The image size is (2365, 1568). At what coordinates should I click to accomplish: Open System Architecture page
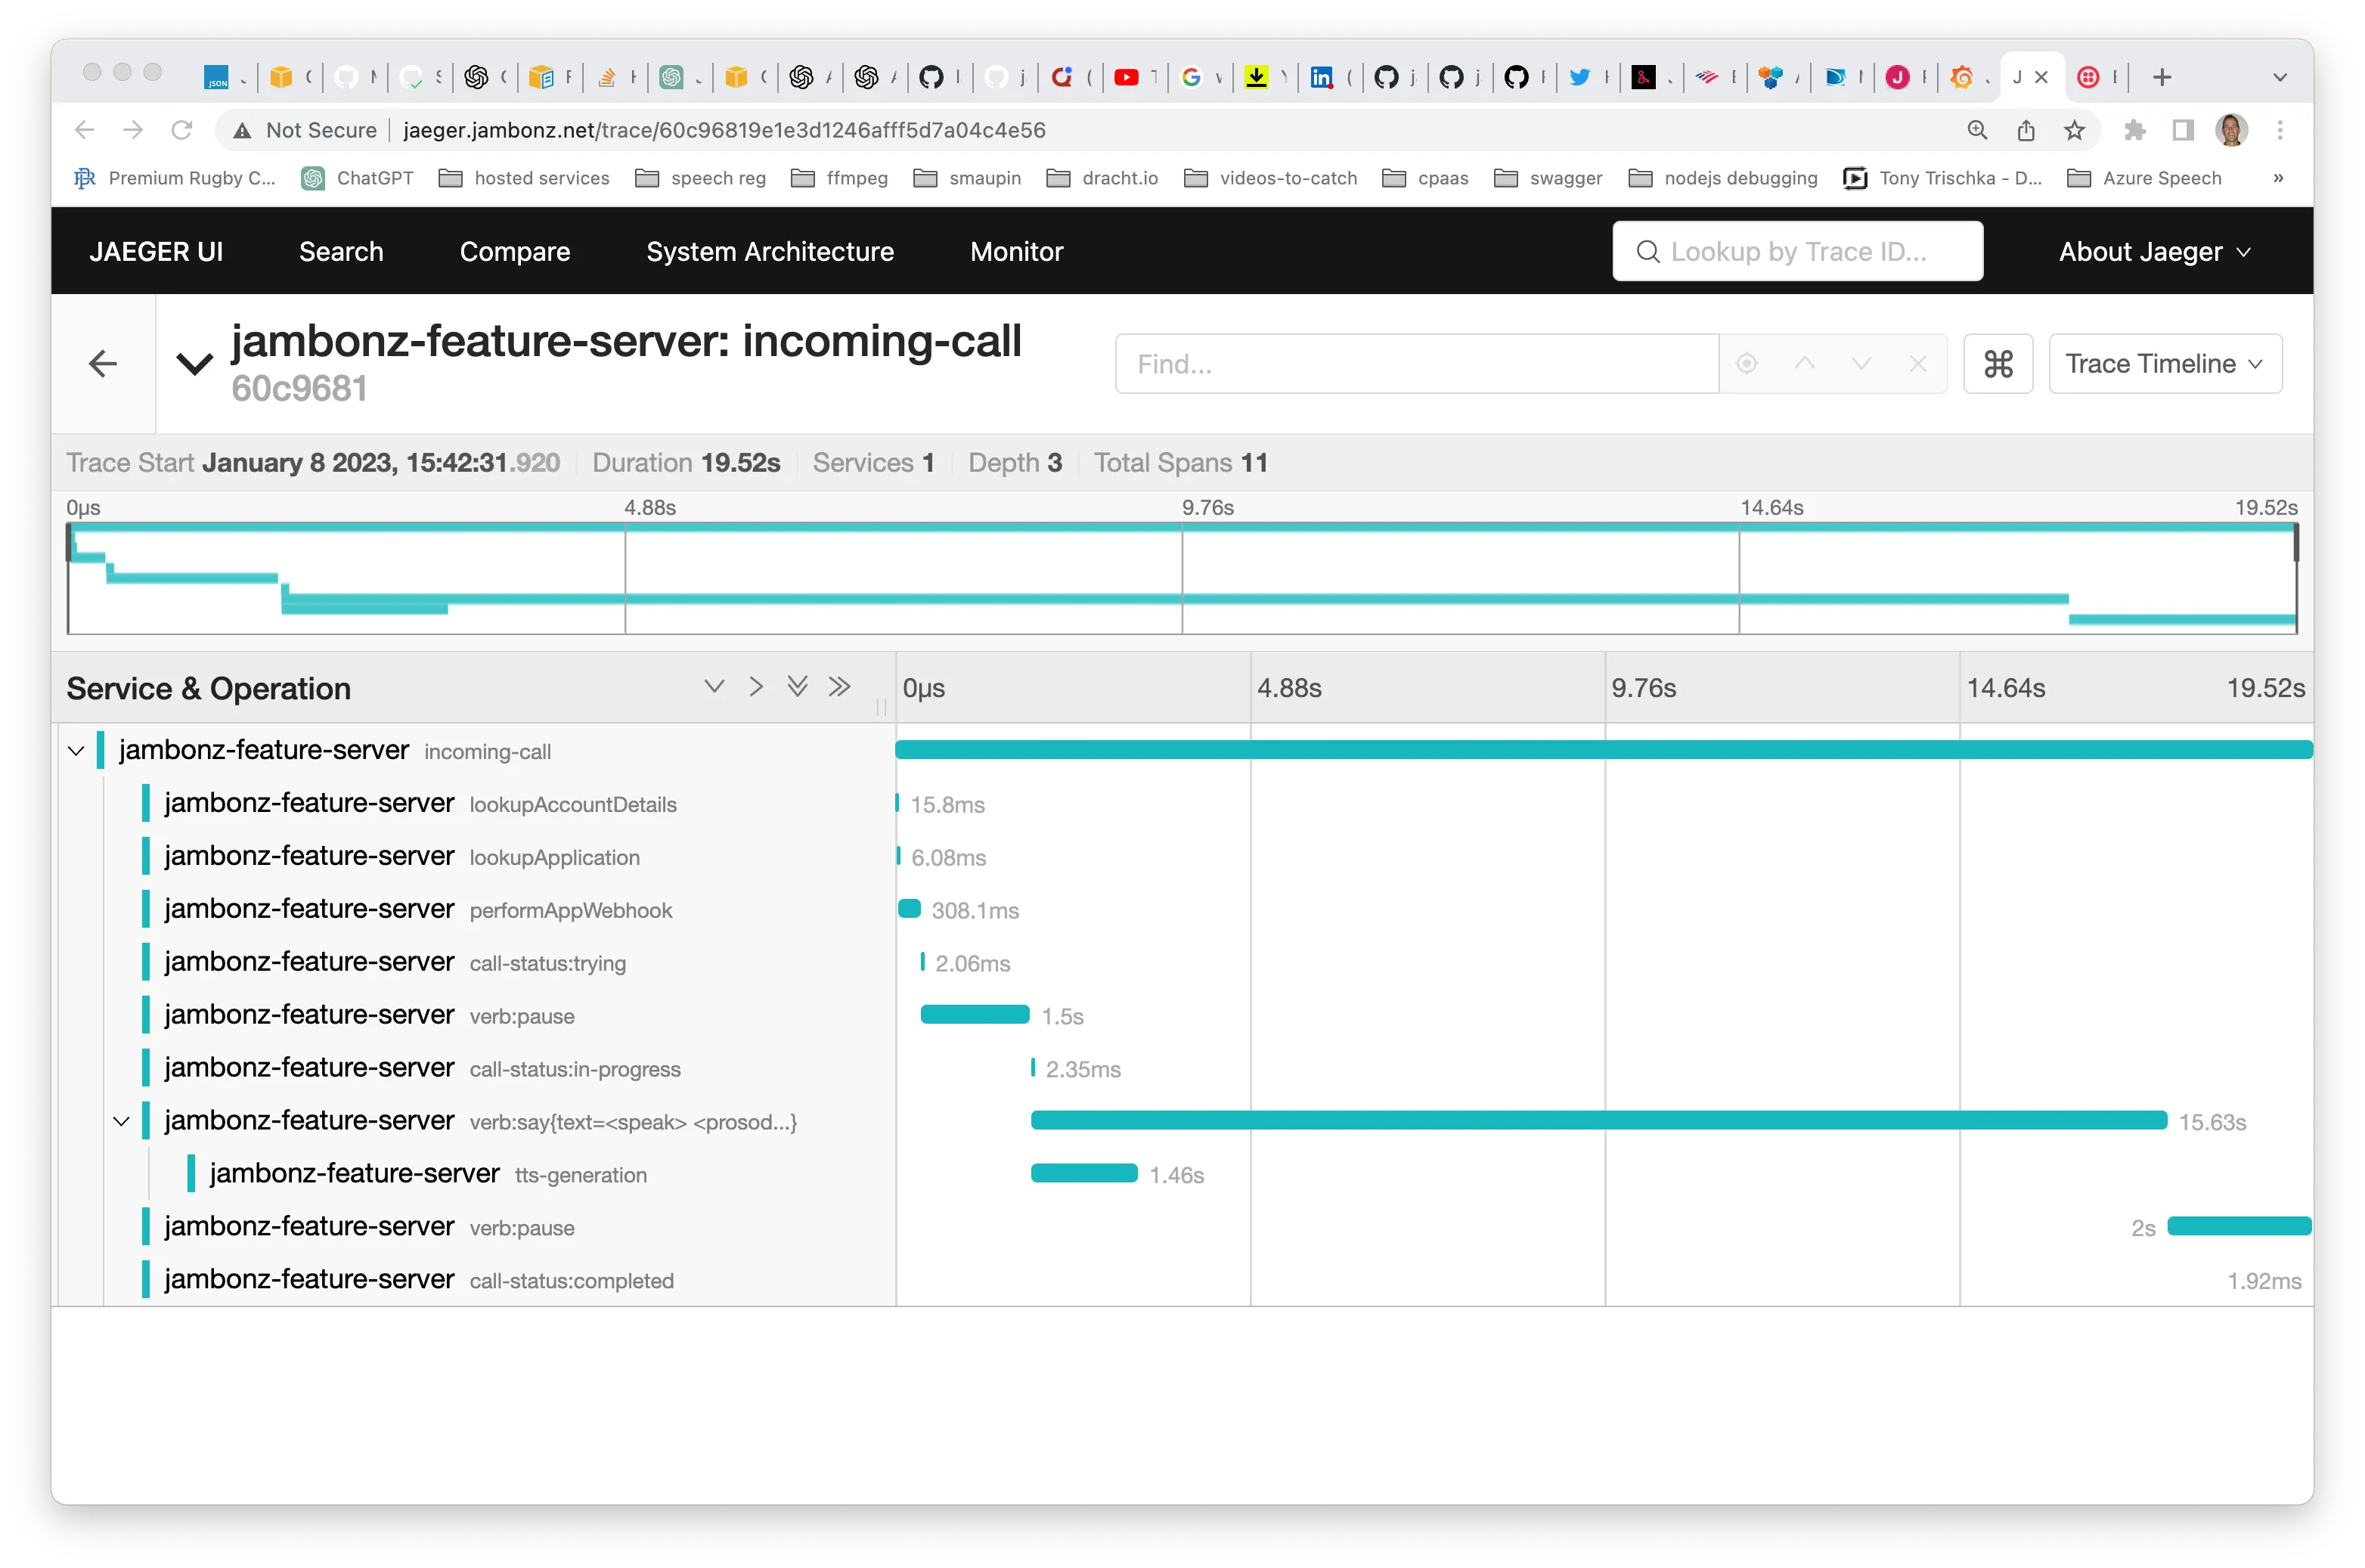coord(770,251)
